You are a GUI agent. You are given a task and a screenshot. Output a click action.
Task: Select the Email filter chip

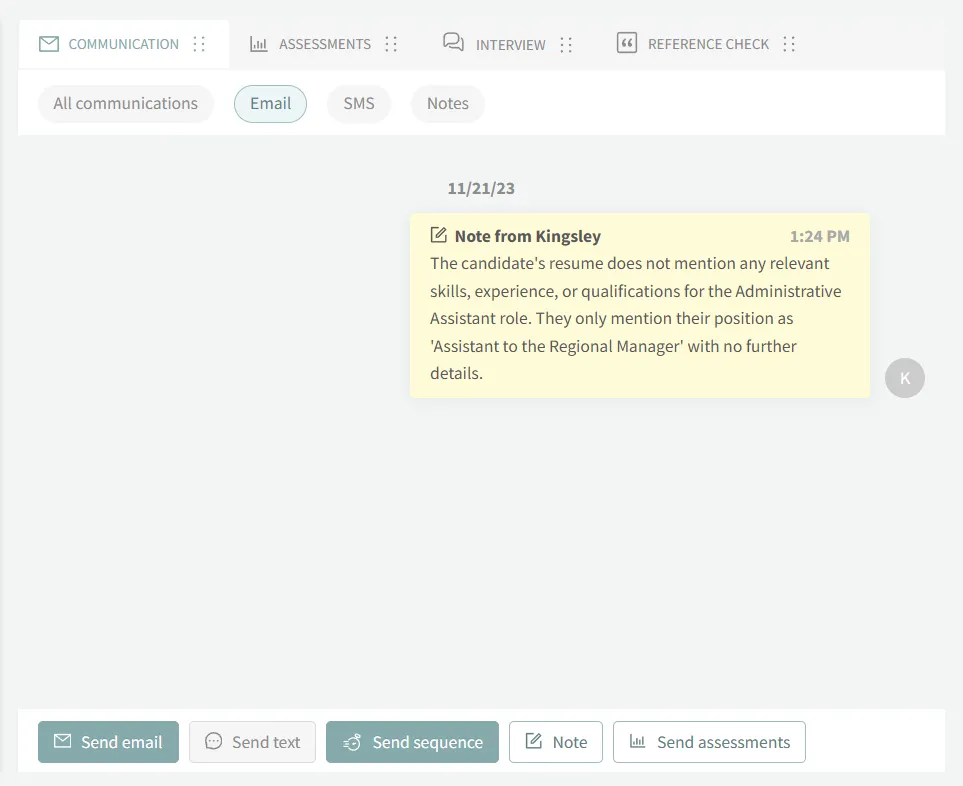tap(270, 104)
